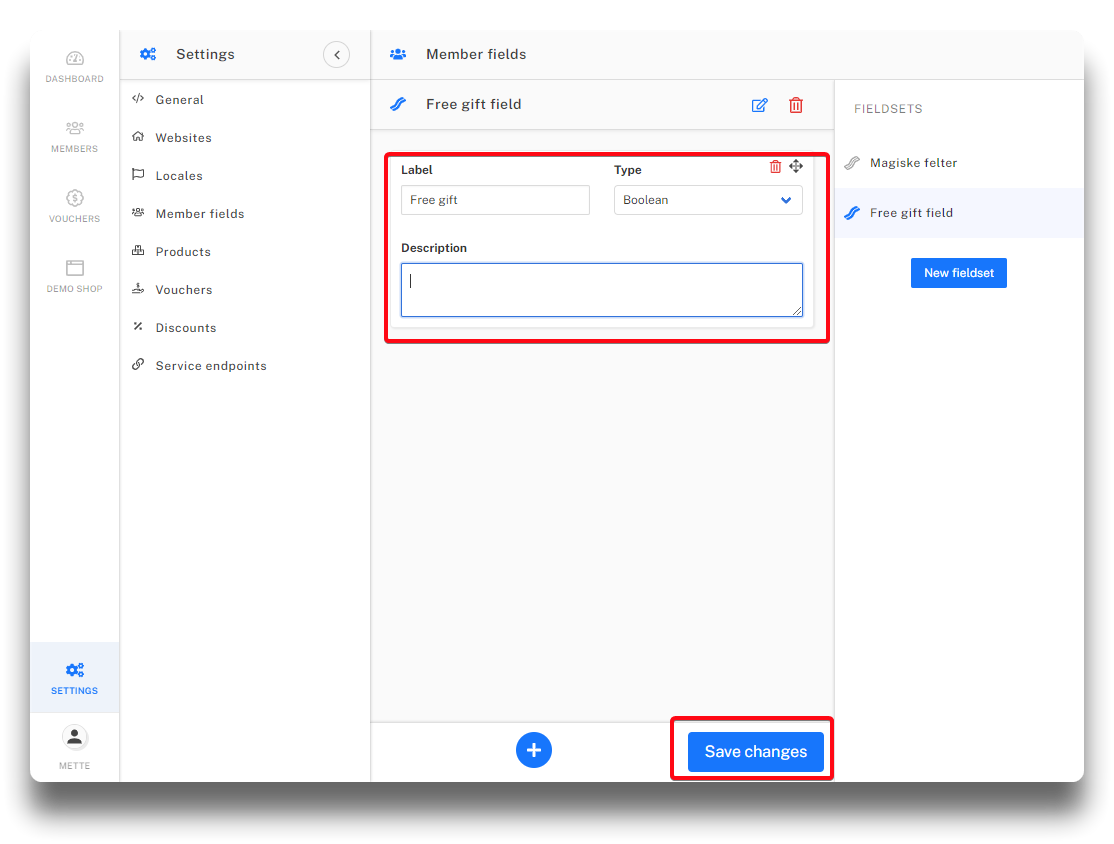
Task: Open the Mette user profile
Action: (75, 748)
